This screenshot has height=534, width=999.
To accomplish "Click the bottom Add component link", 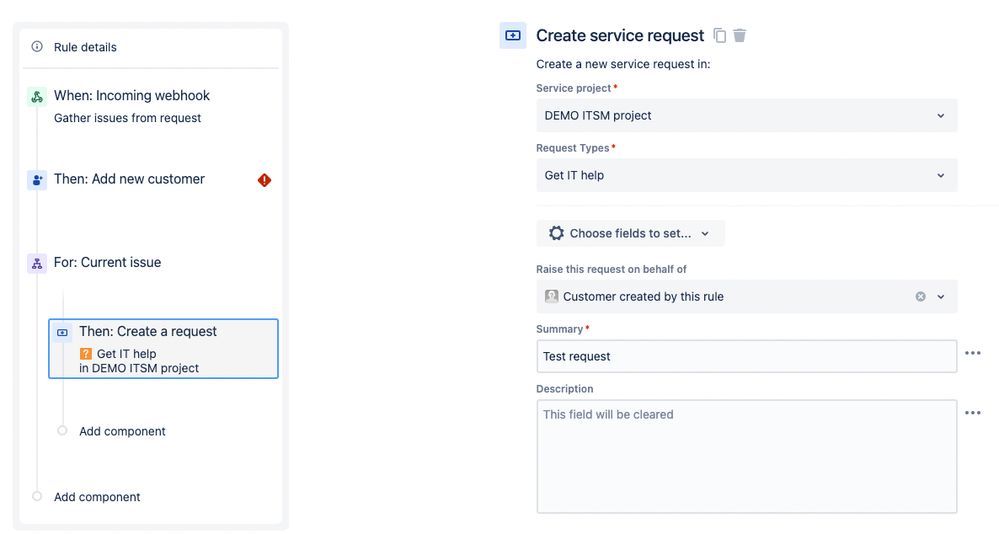I will [97, 497].
